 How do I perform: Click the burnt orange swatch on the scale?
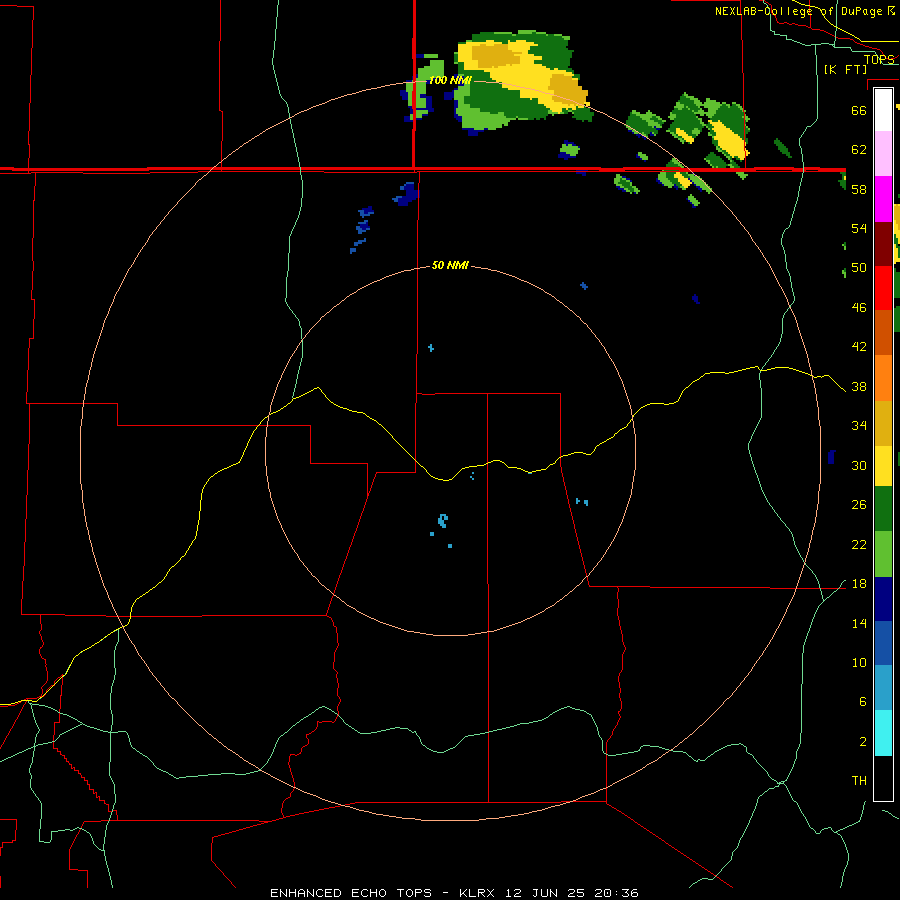coord(883,332)
